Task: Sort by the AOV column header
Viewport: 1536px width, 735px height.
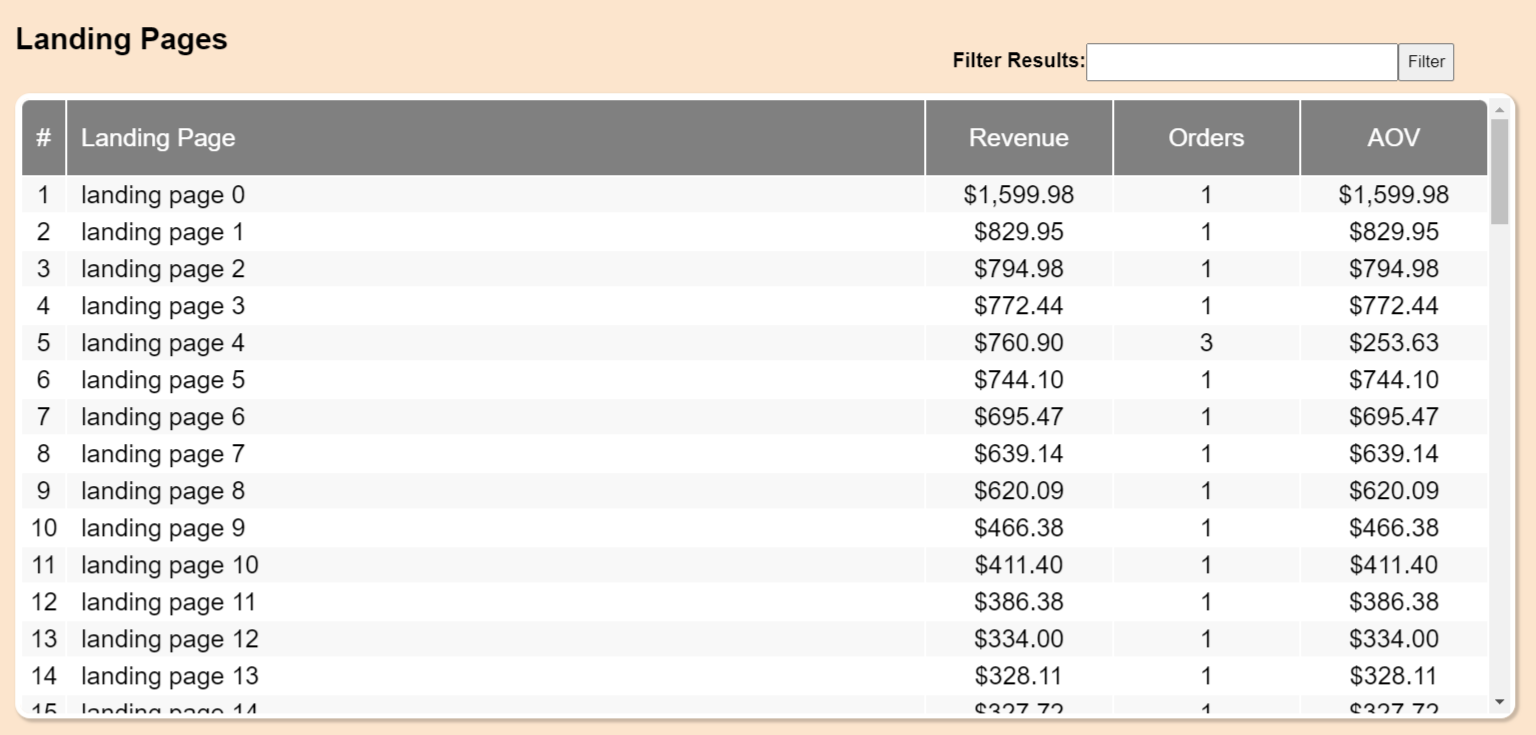Action: 1393,138
